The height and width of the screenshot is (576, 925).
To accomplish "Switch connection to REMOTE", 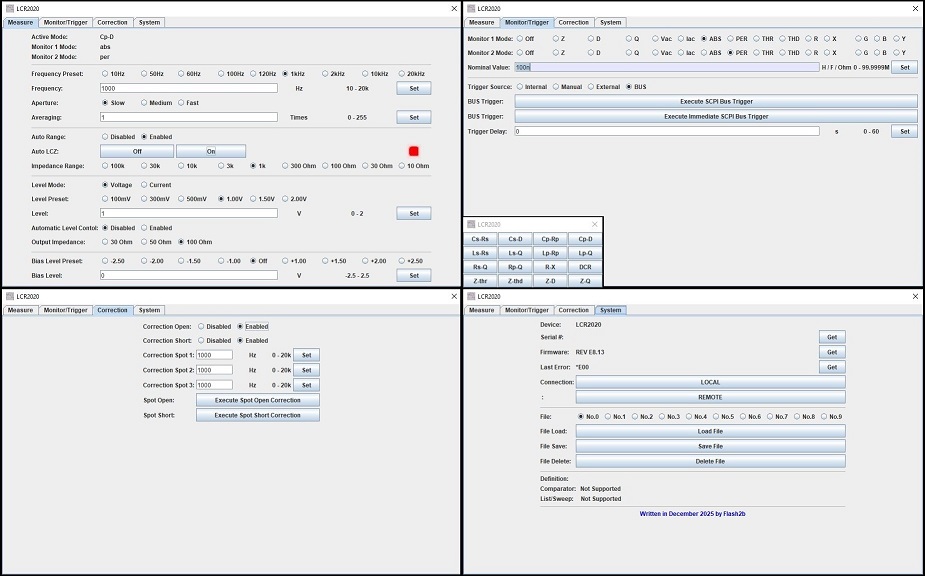I will point(710,398).
